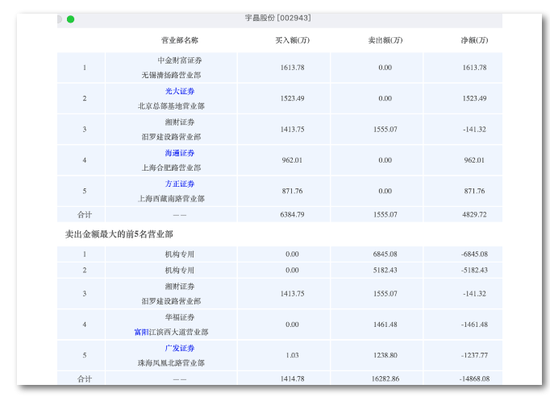Image resolution: width=550 pixels, height=397 pixels.
Task: Click net amount -1461.48
Action: tap(474, 325)
